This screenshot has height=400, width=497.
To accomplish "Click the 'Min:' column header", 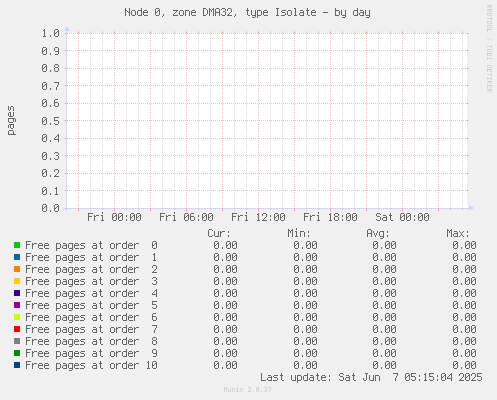I will click(299, 233).
